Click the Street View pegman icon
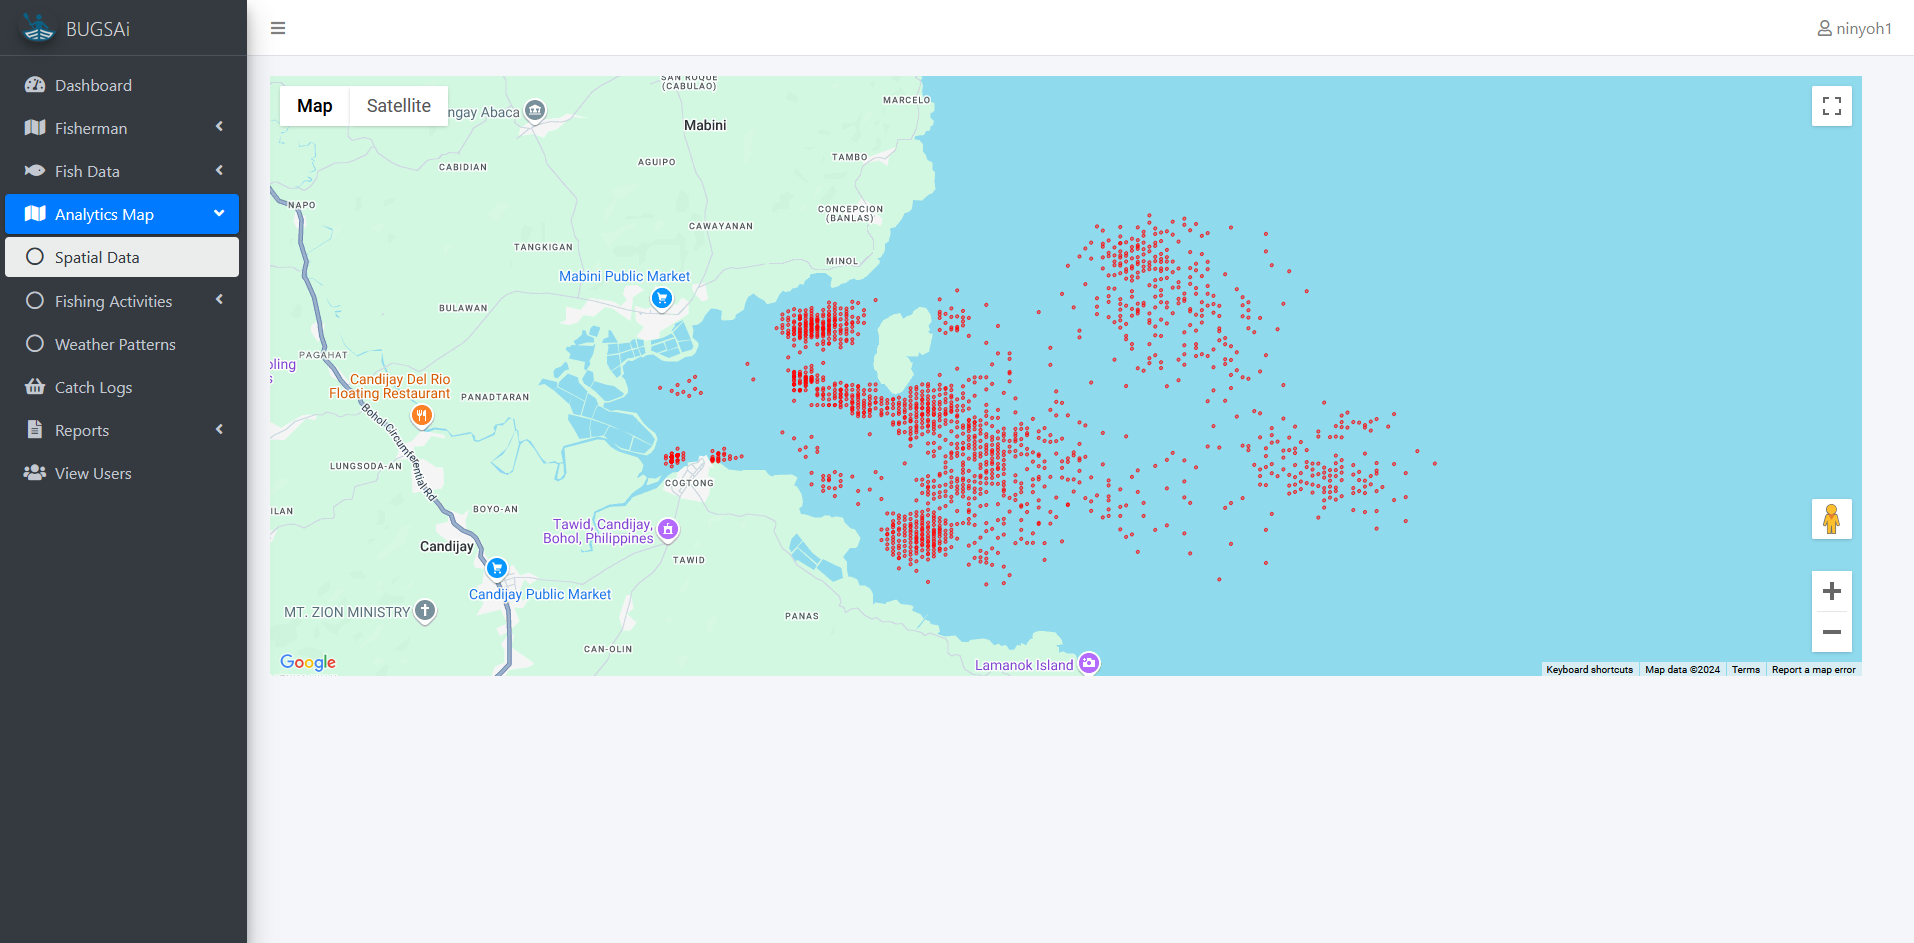 pyautogui.click(x=1831, y=519)
